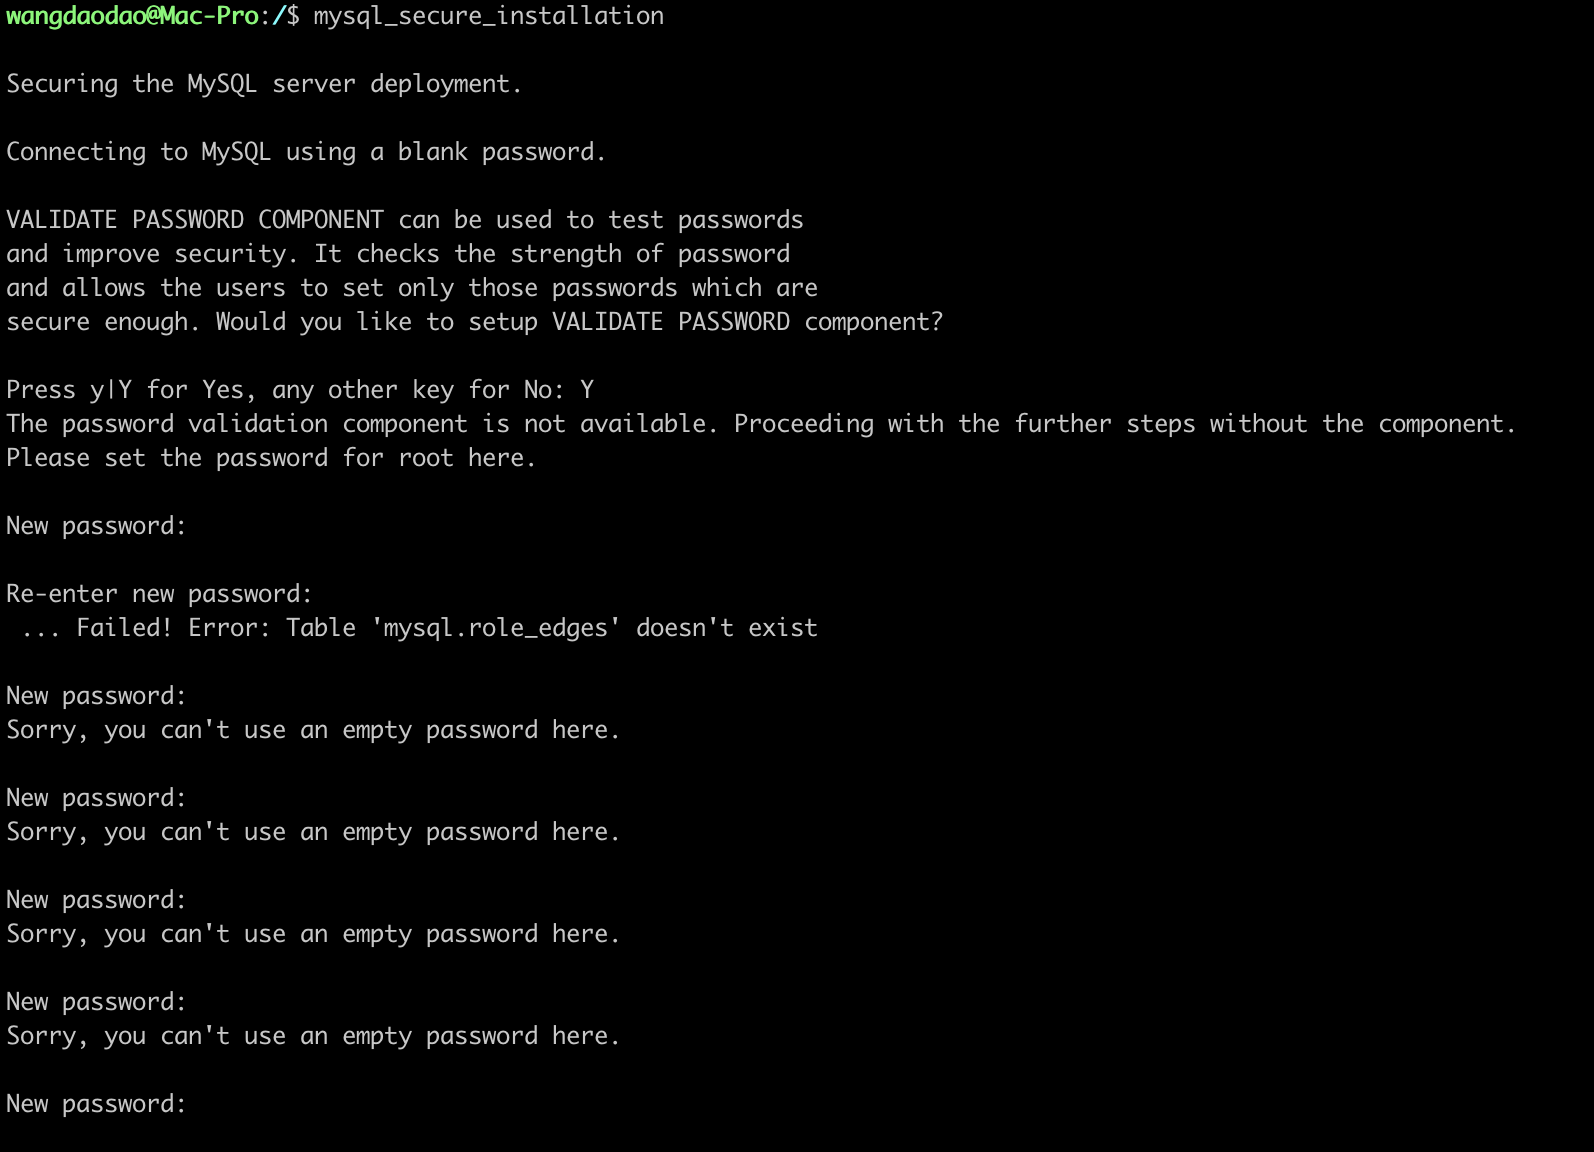Click the wangdaodao@Mac-Pro shell prompt
Screen dimensions: 1594x1152
pyautogui.click(x=132, y=16)
